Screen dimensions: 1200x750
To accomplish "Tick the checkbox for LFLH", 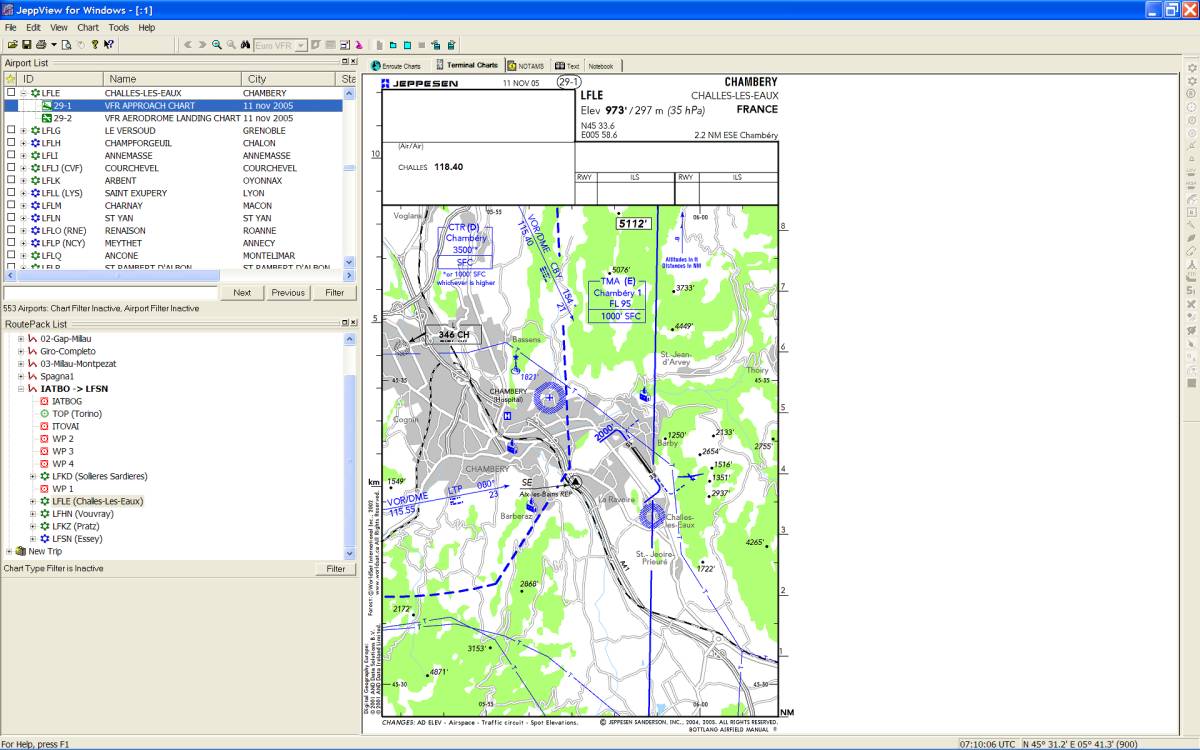I will 11,143.
